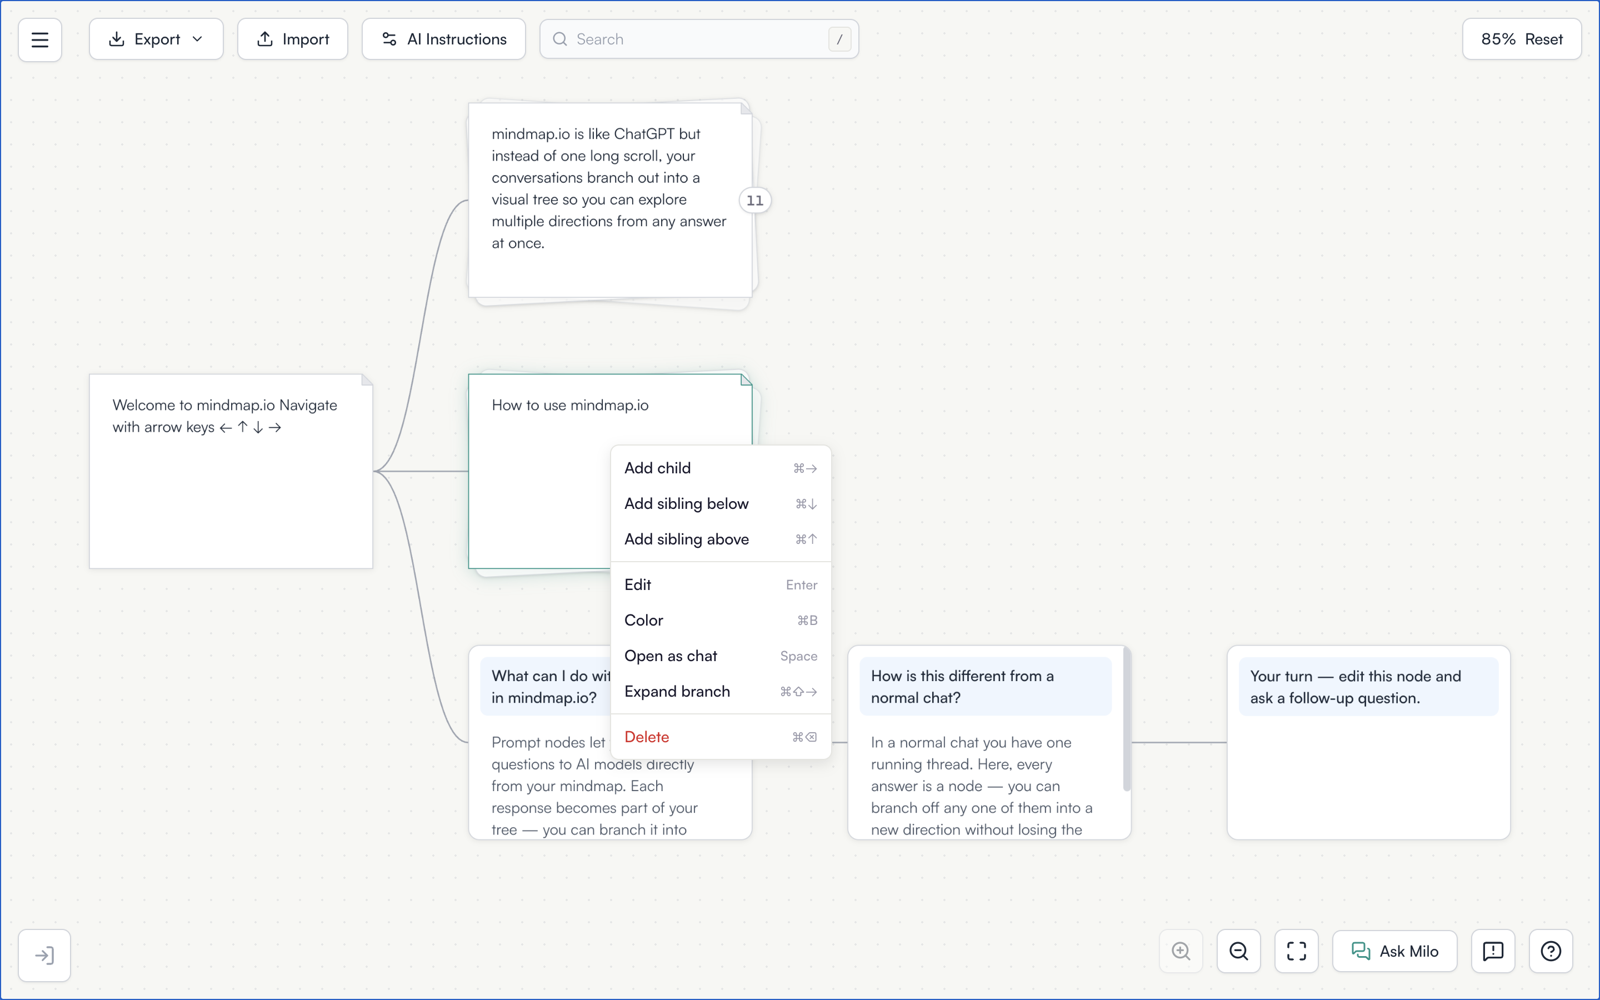Select the 'mindmap.io is like ChatGPT' node
The width and height of the screenshot is (1600, 1000).
point(610,200)
